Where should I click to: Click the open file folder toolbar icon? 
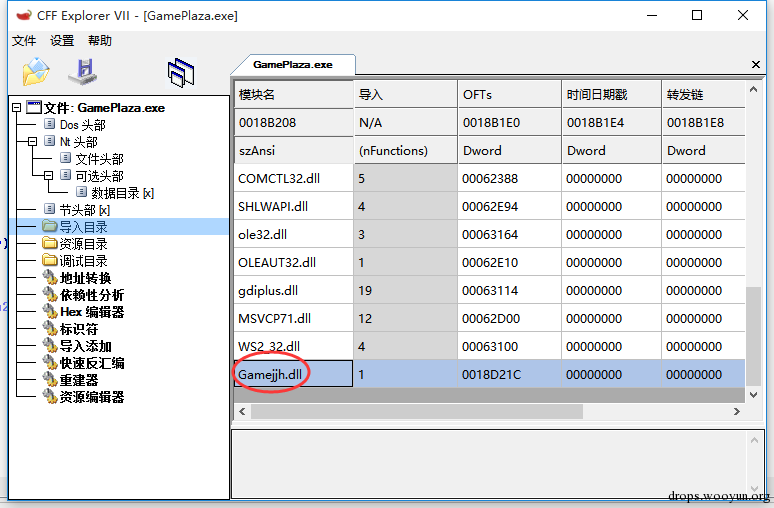pos(36,72)
